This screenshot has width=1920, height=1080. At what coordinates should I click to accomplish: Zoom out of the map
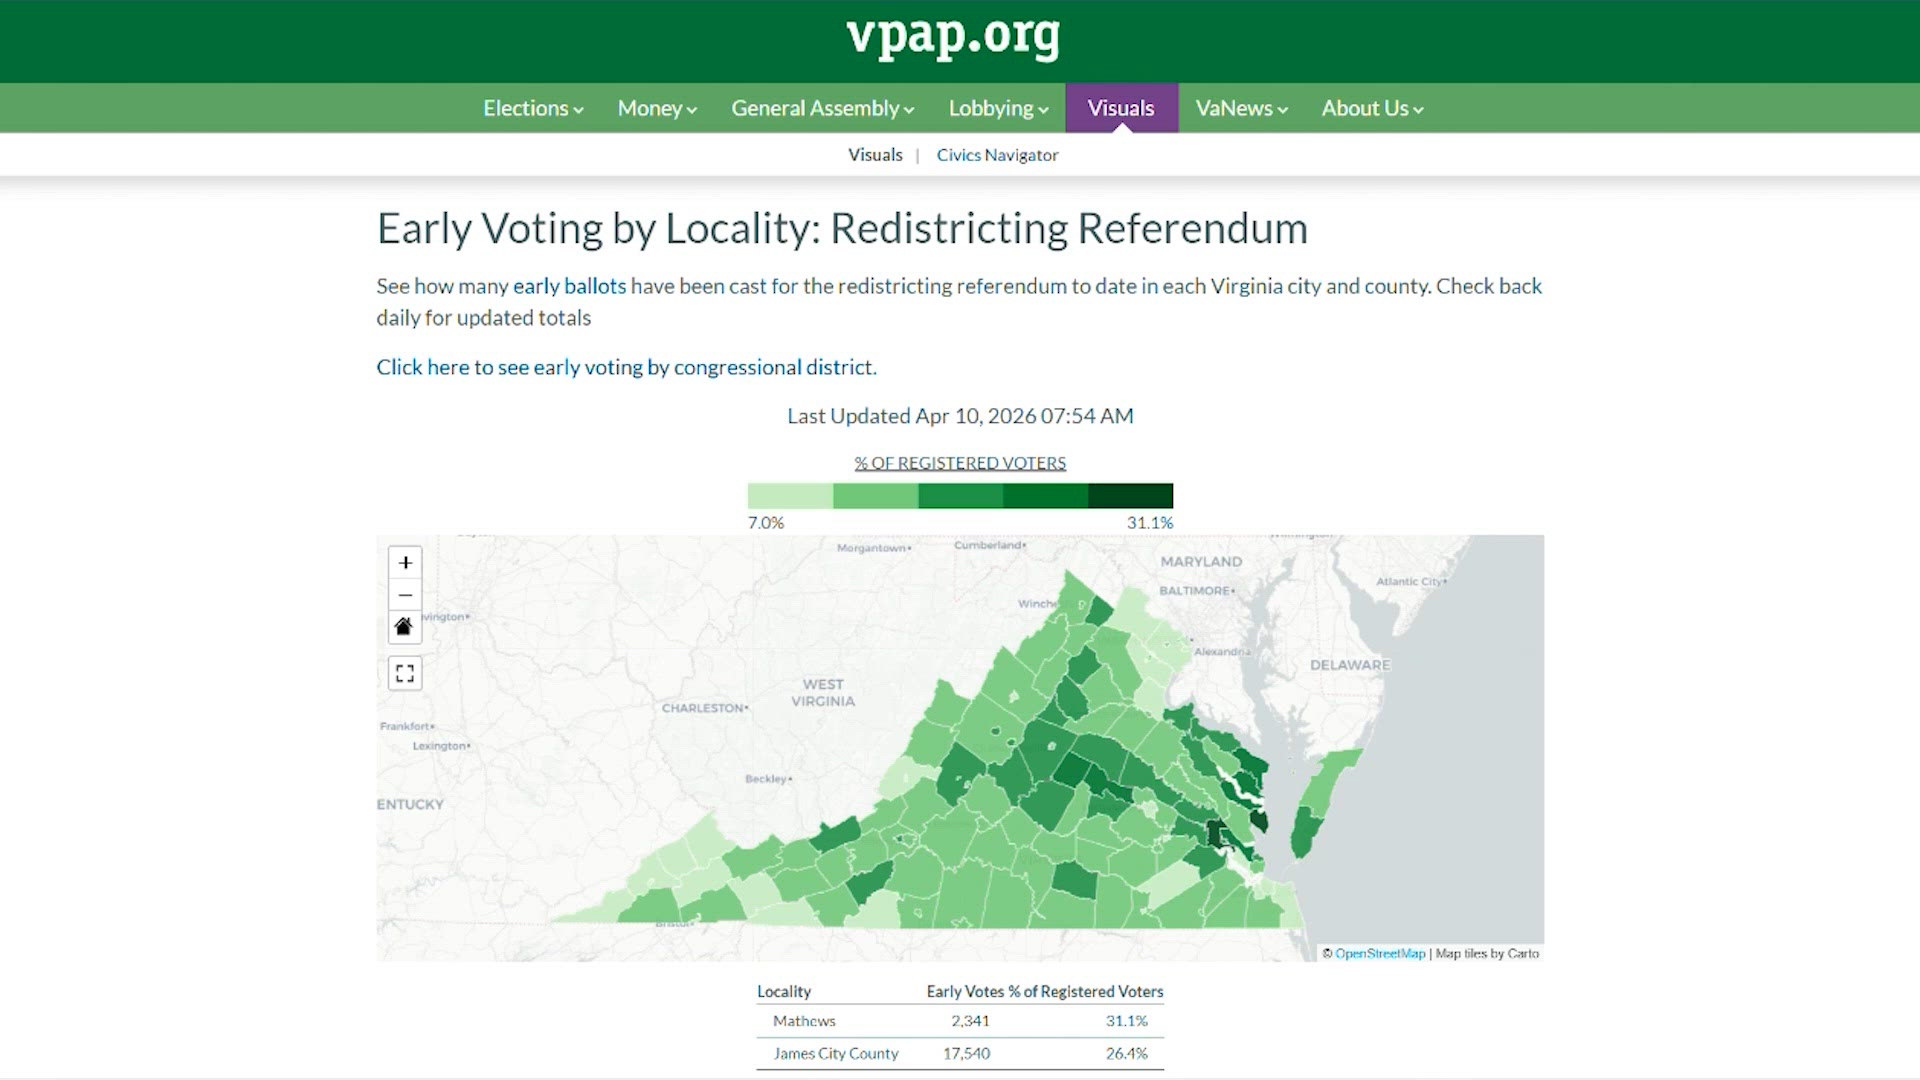point(405,595)
